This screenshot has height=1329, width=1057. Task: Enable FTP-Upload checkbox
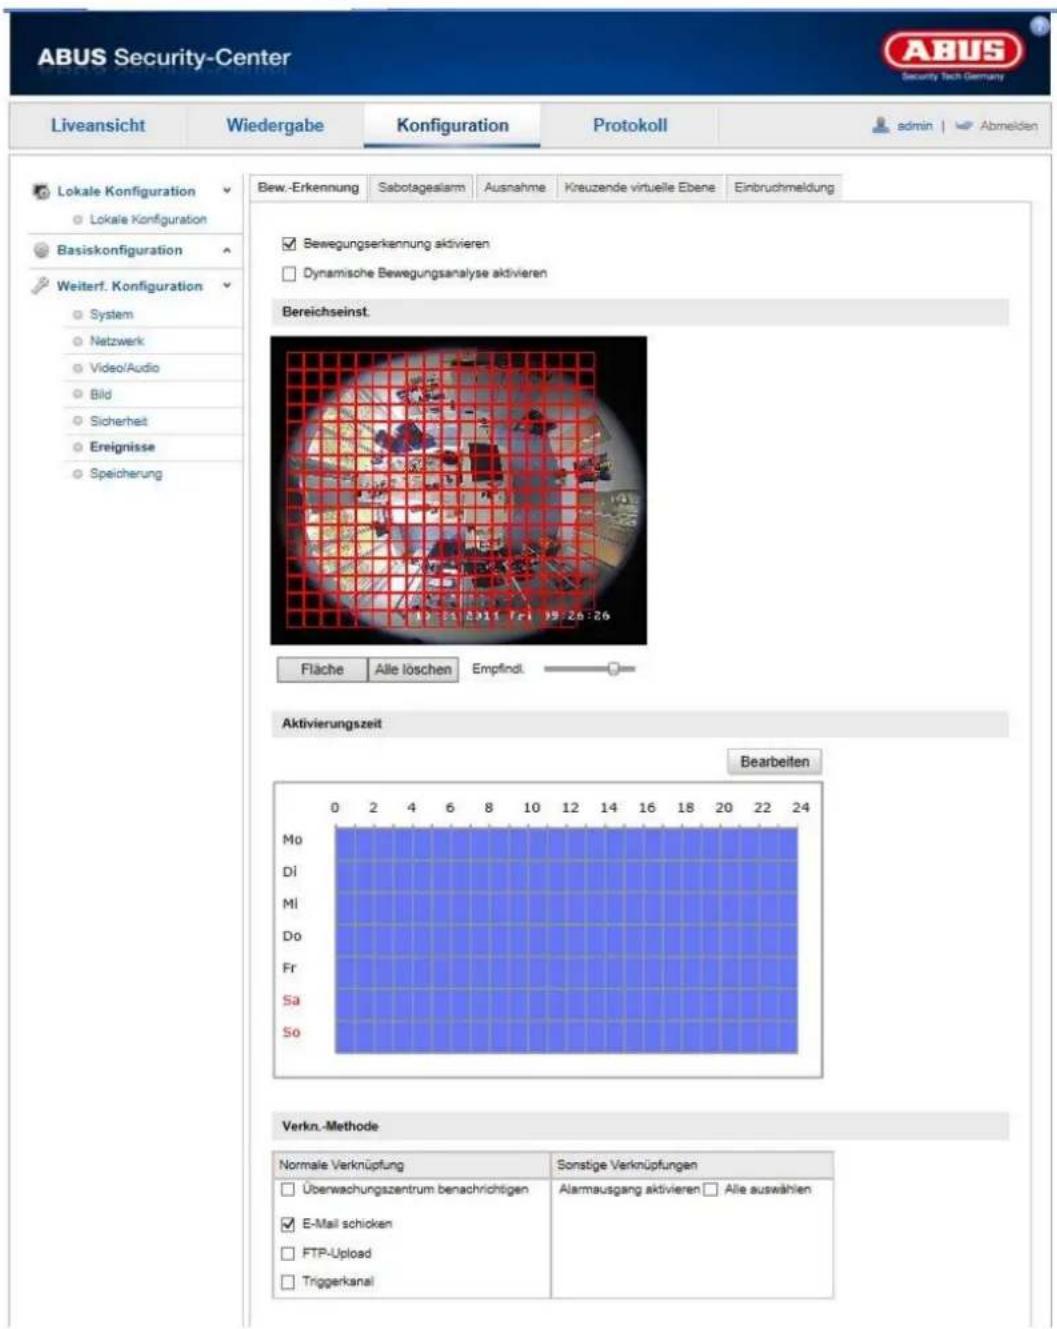288,1253
